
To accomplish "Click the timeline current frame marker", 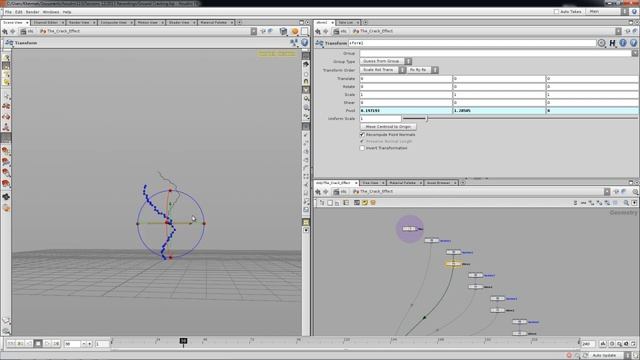I will coord(183,341).
